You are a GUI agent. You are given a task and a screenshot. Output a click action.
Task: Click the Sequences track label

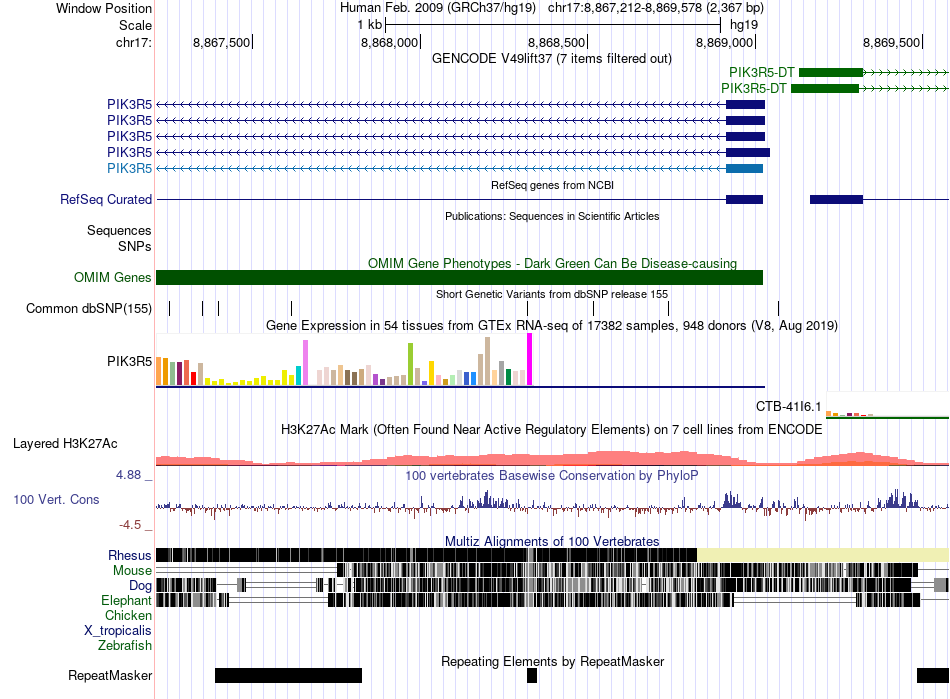tap(119, 230)
